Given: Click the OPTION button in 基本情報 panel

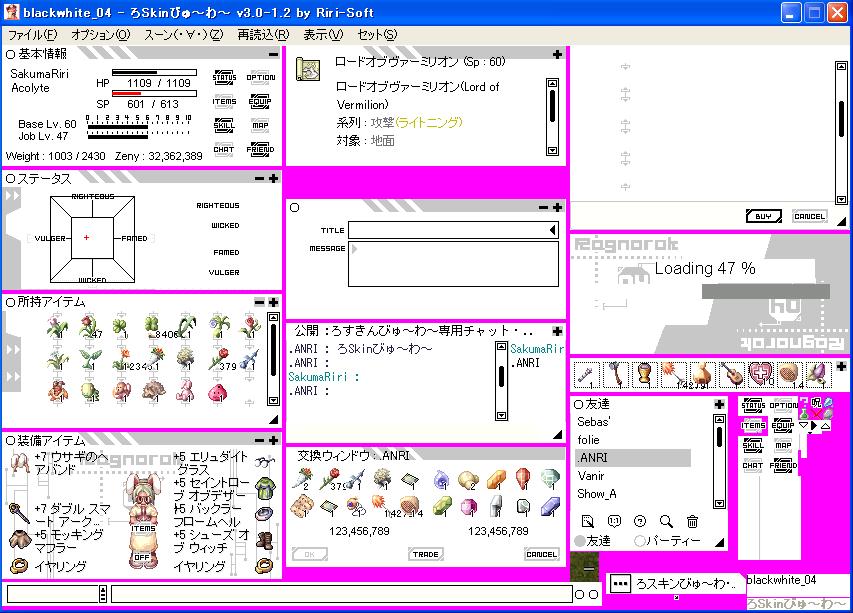Looking at the screenshot, I should click(x=261, y=77).
